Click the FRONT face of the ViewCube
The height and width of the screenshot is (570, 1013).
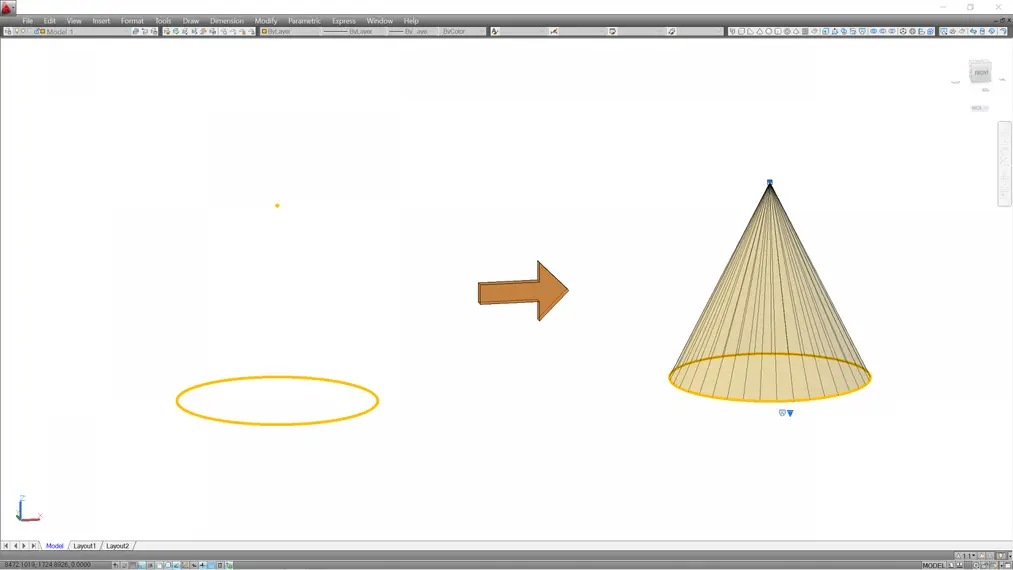pos(980,73)
